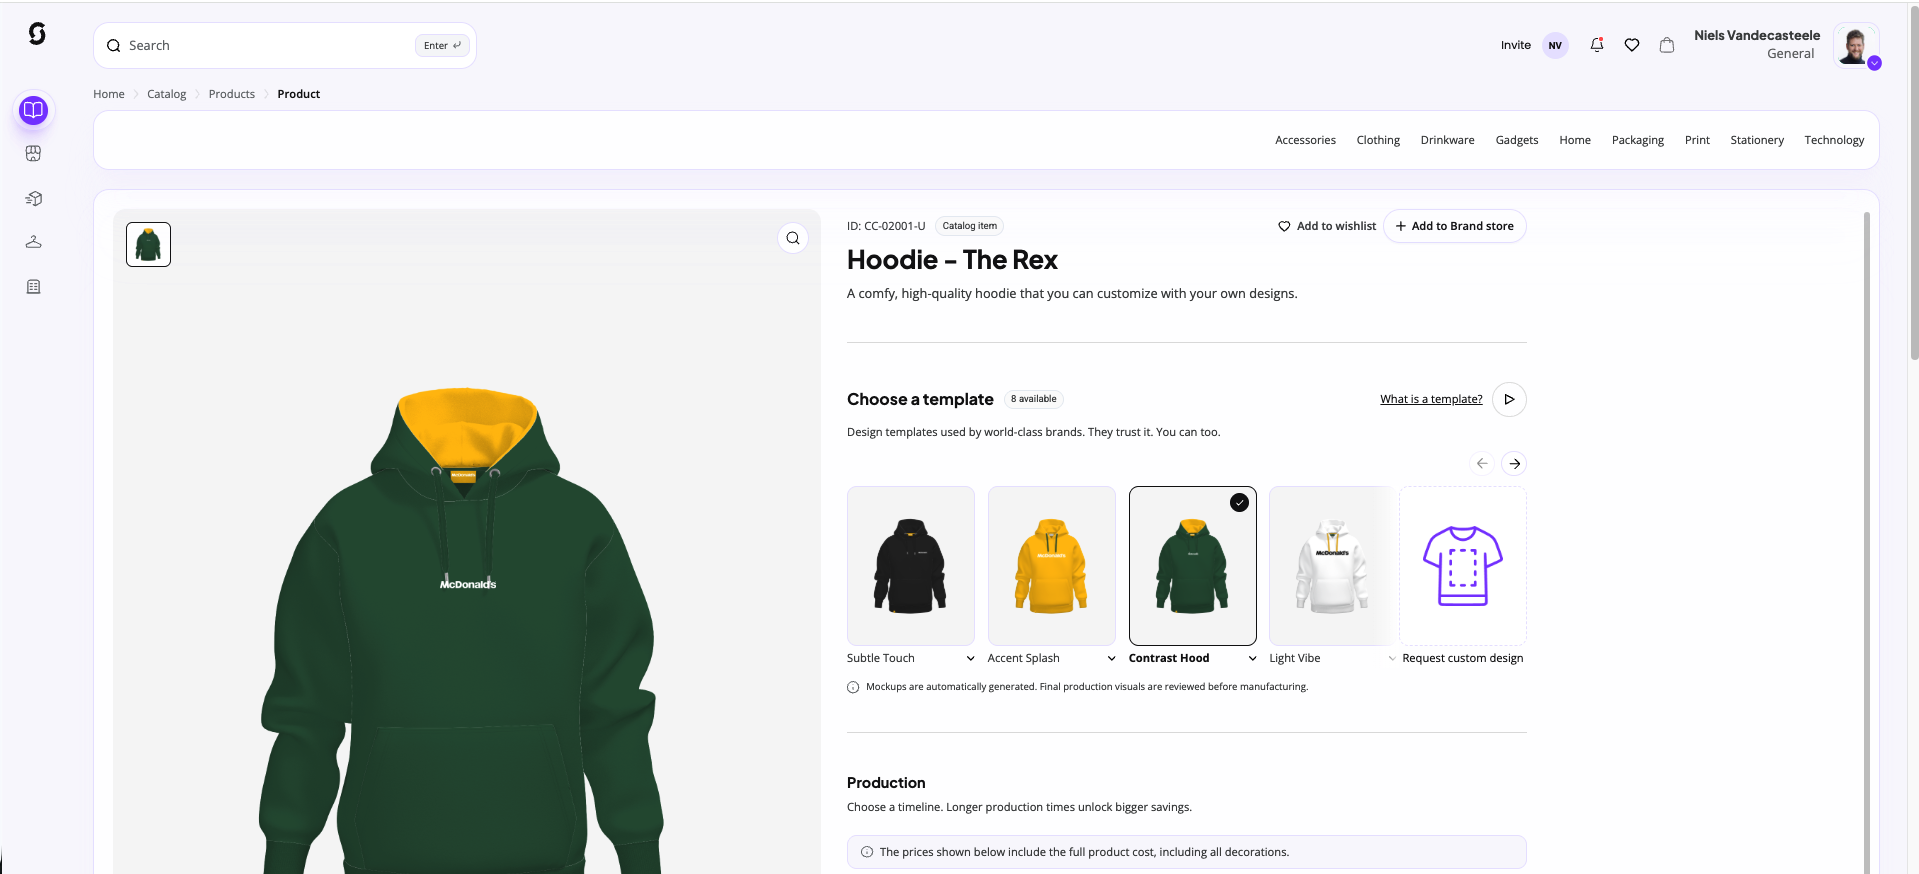Open the wishlist heart in header
The image size is (1919, 874).
point(1632,45)
